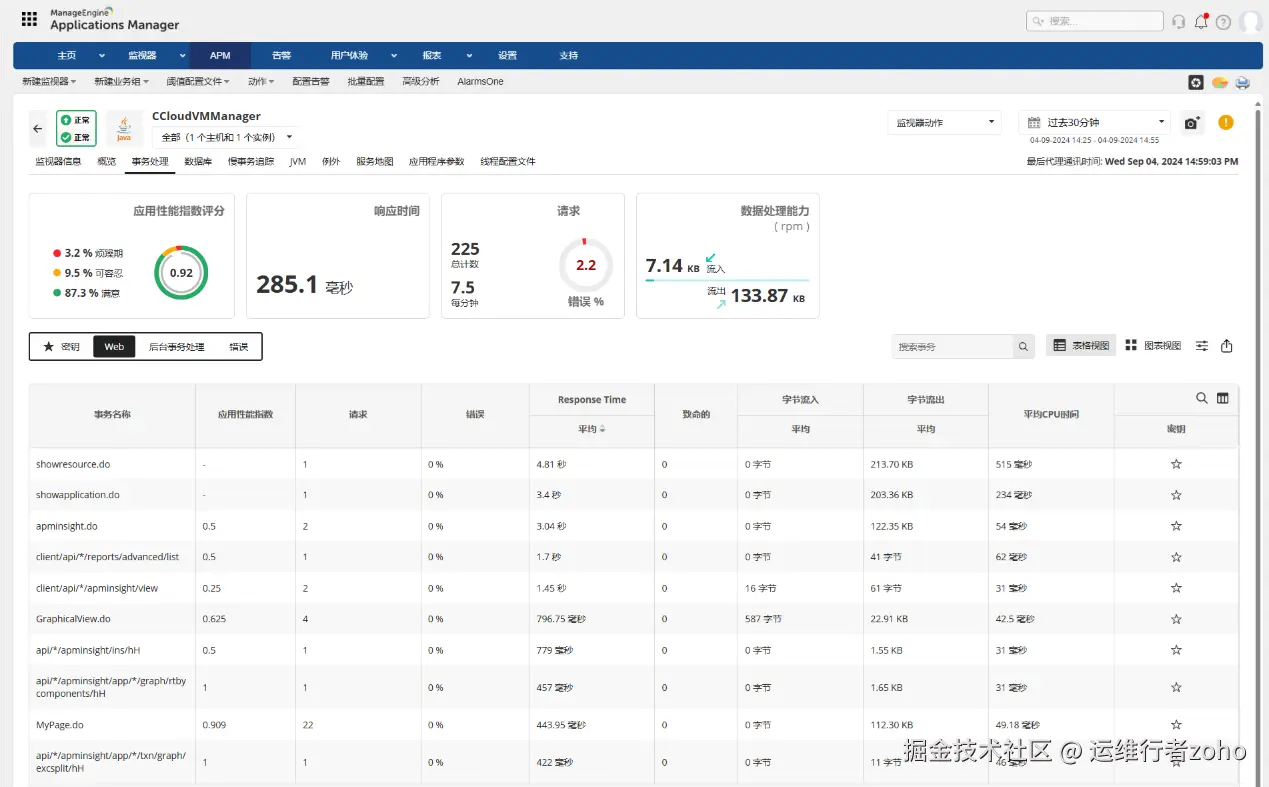Screen dimensions: 1269x787
Task: Open the 新建业务组 dropdown
Action: [121, 82]
